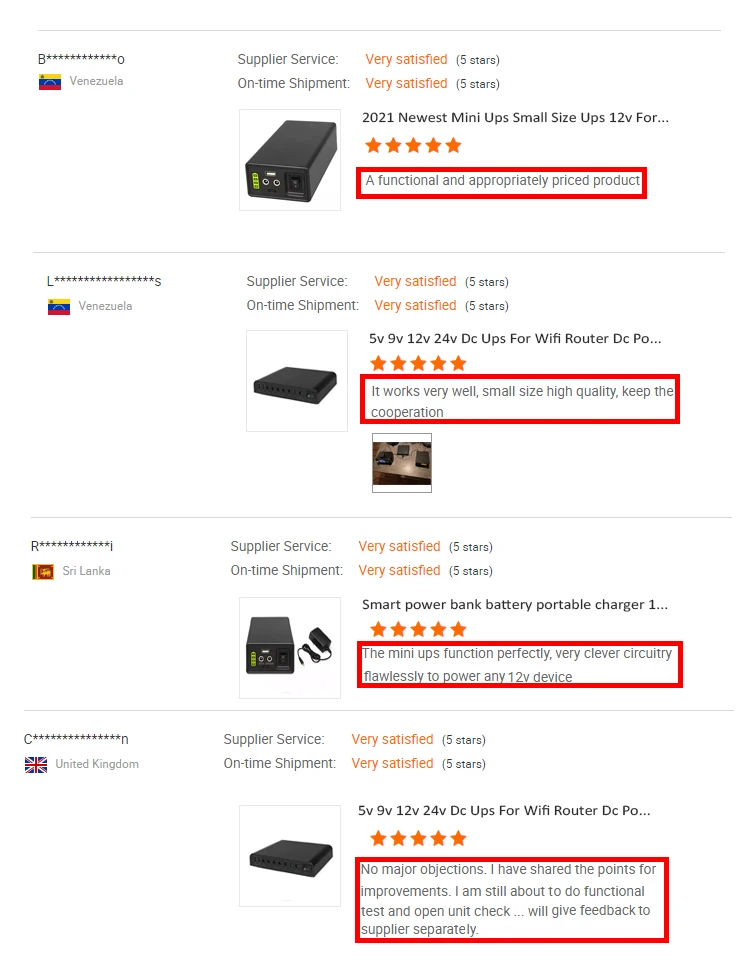Click star rating under 2021 Newest Mini Ups
Image resolution: width=750 pixels, height=960 pixels.
pyautogui.click(x=413, y=146)
